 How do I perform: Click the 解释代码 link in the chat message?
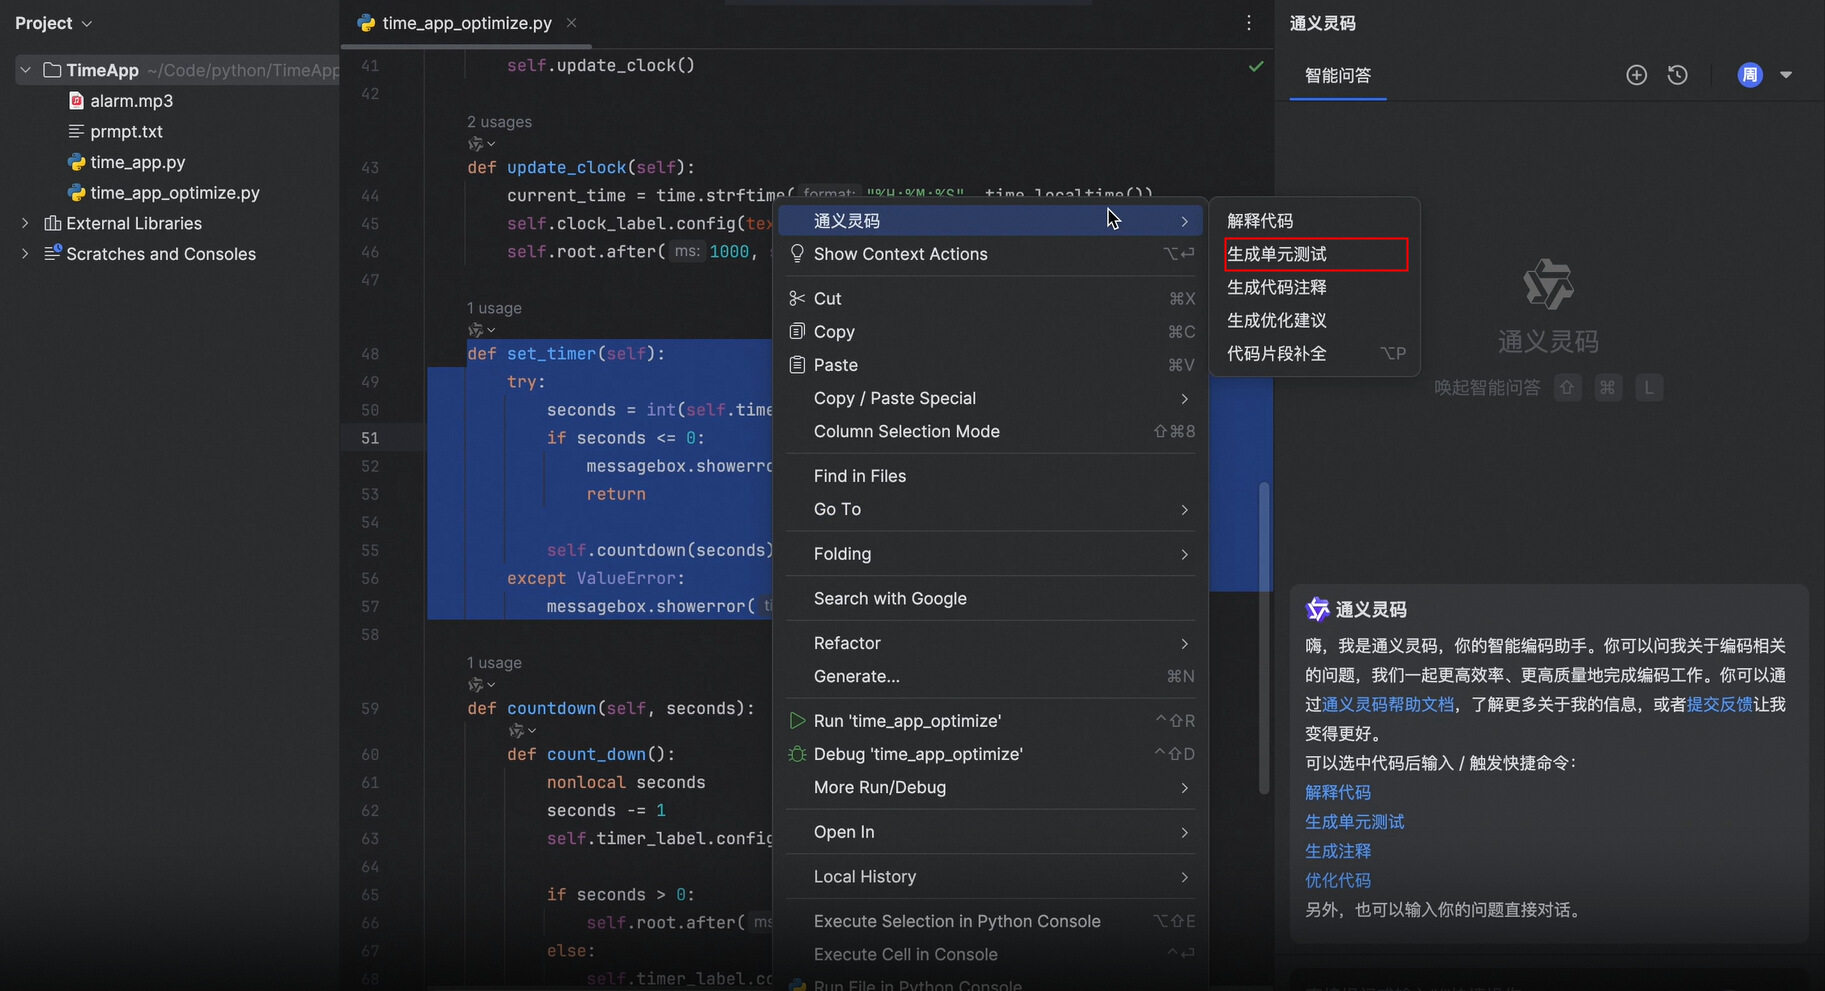tap(1338, 792)
